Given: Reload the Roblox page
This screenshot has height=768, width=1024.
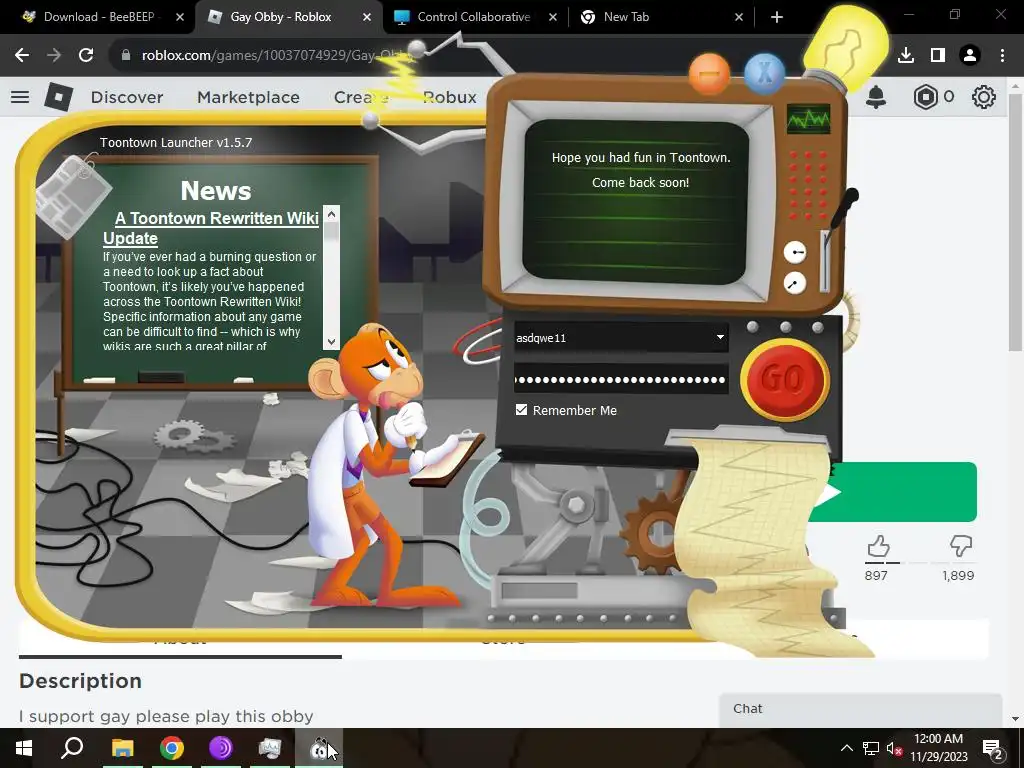Looking at the screenshot, I should click(x=86, y=56).
